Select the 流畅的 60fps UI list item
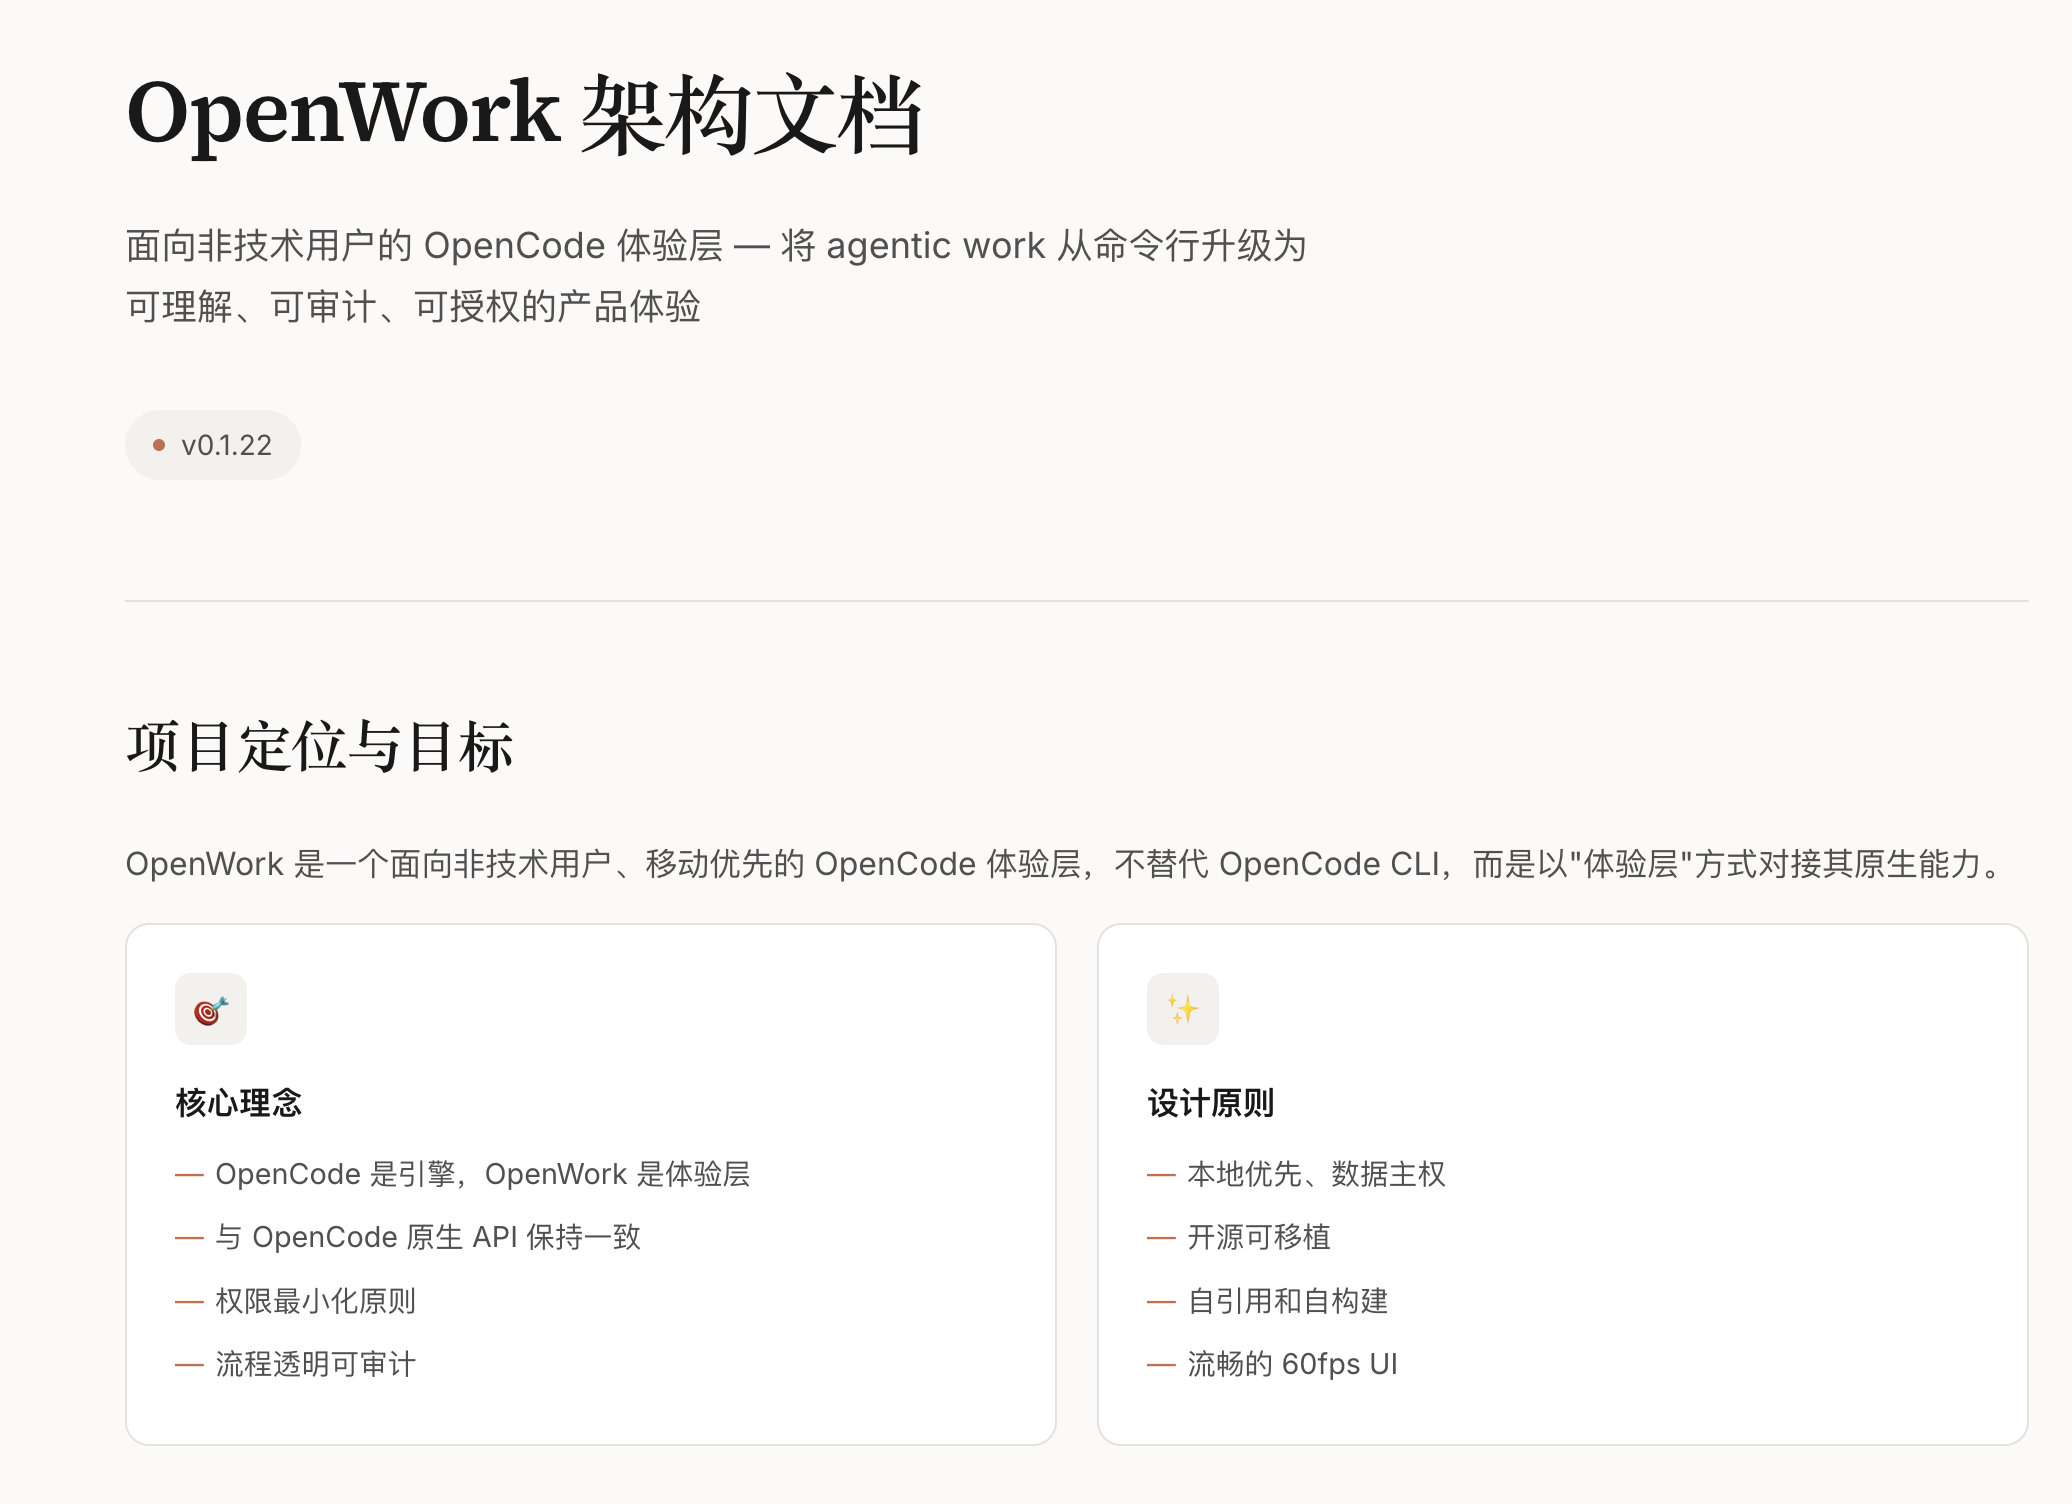Image resolution: width=2072 pixels, height=1504 pixels. coord(1292,1364)
